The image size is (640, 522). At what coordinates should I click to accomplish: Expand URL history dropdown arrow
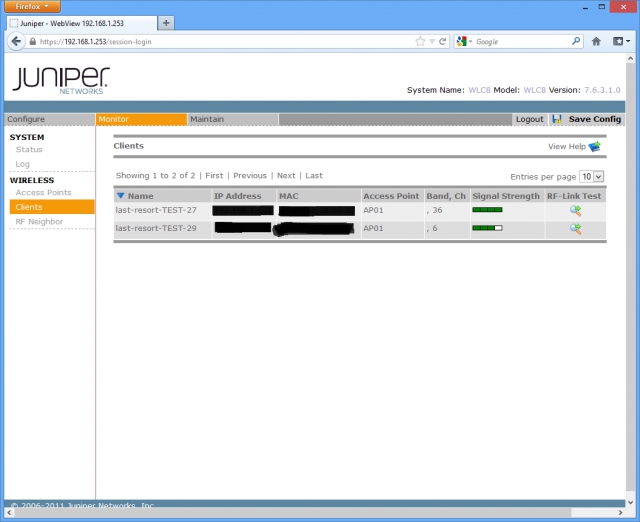432,42
